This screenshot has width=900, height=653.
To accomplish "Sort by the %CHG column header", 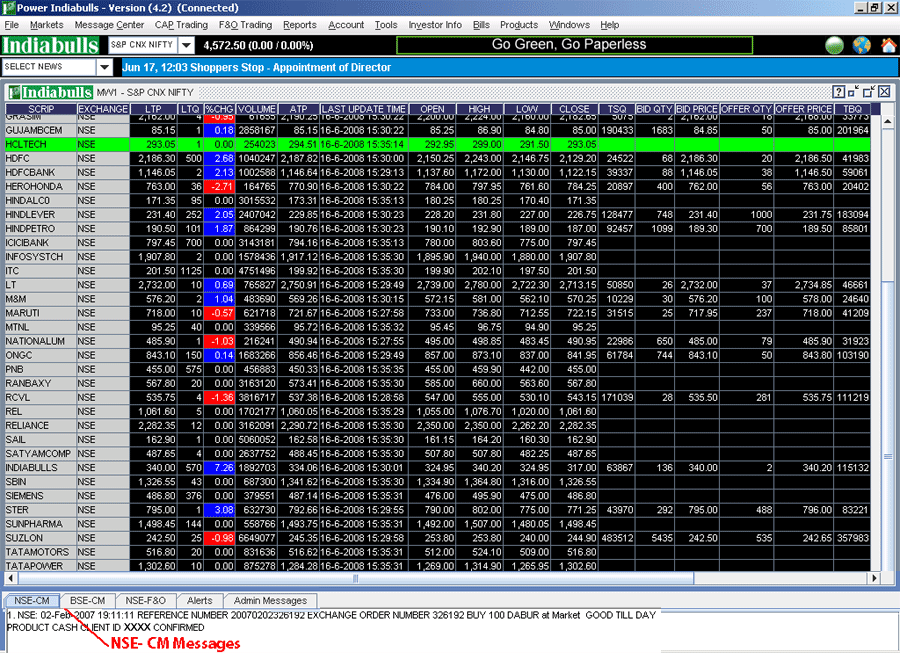I will tap(219, 109).
